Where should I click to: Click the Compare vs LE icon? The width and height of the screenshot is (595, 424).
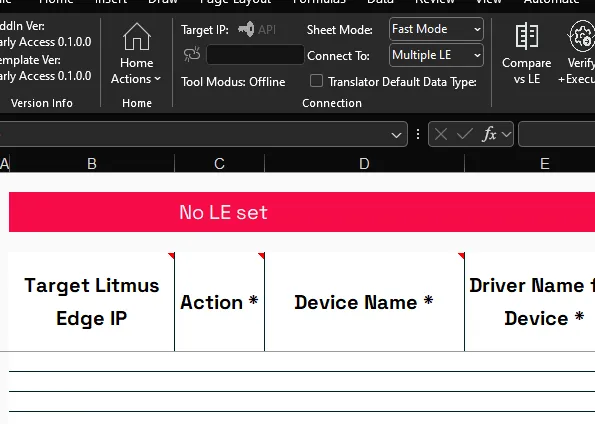pyautogui.click(x=526, y=36)
